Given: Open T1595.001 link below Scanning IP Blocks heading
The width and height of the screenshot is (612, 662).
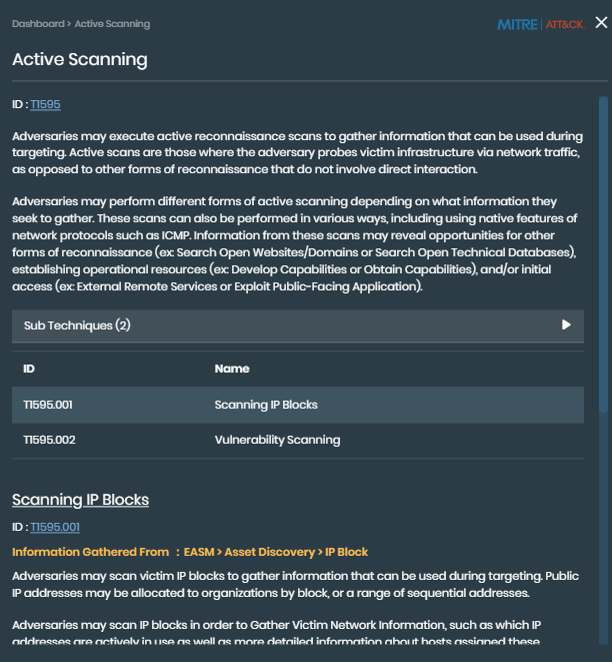Looking at the screenshot, I should coord(55,527).
